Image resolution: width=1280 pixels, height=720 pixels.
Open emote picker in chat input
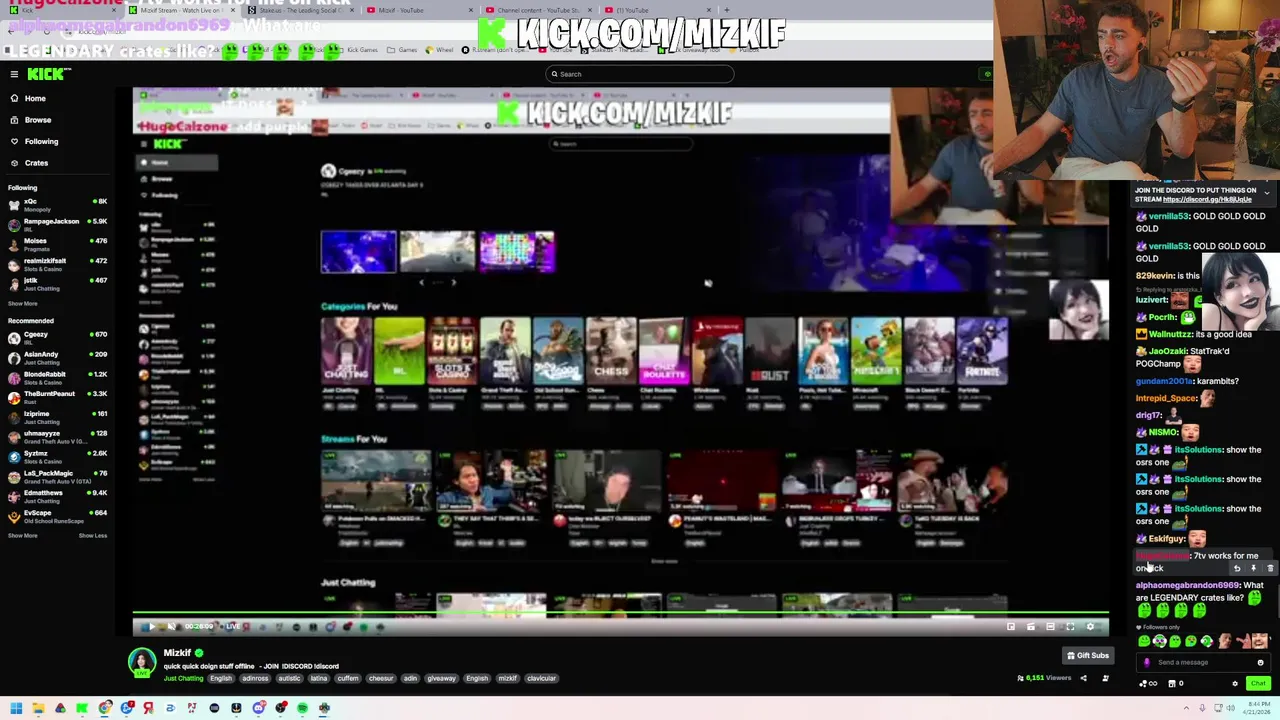point(1260,662)
